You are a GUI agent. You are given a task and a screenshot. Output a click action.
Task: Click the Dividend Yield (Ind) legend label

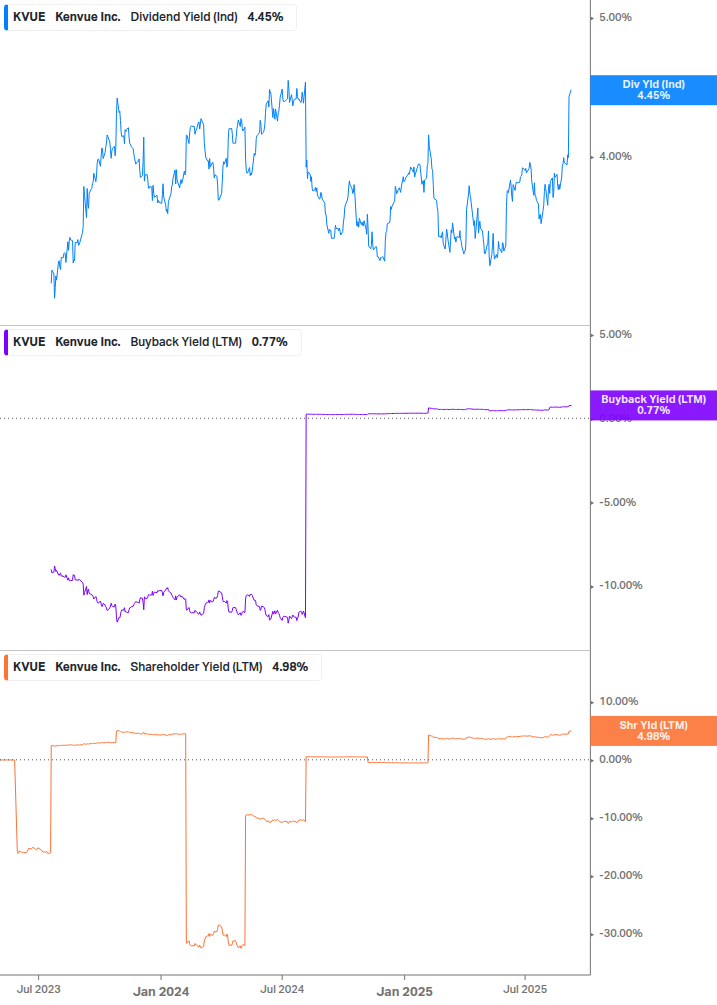[184, 17]
